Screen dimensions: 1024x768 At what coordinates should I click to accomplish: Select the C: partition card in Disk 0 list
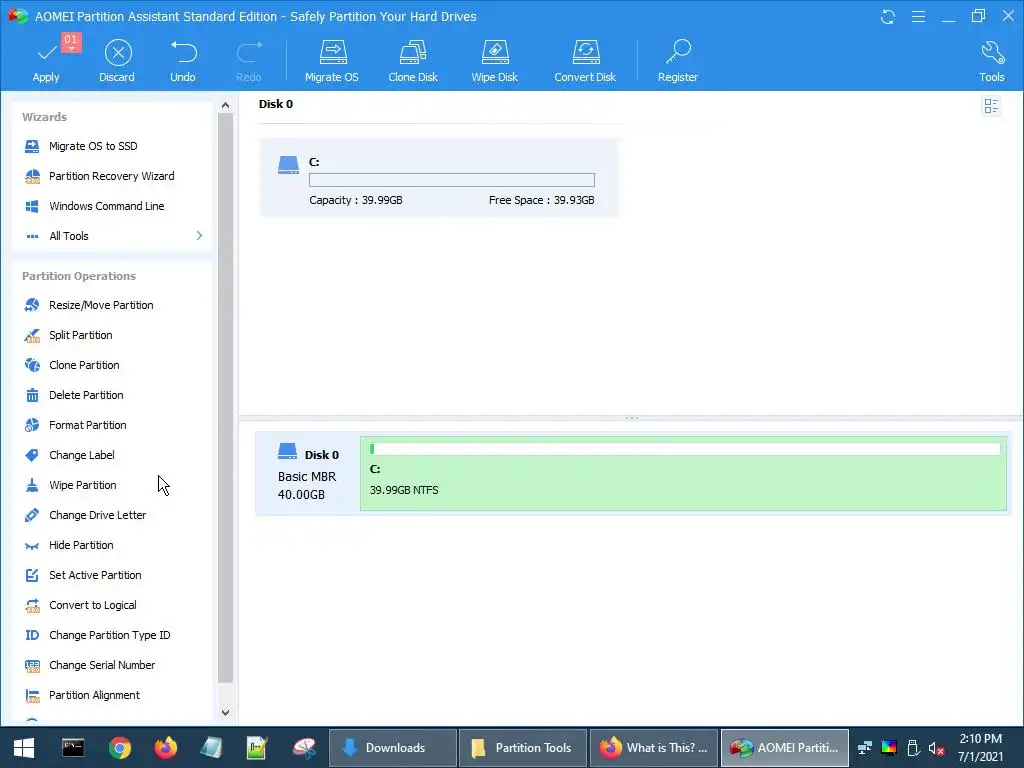pyautogui.click(x=439, y=178)
